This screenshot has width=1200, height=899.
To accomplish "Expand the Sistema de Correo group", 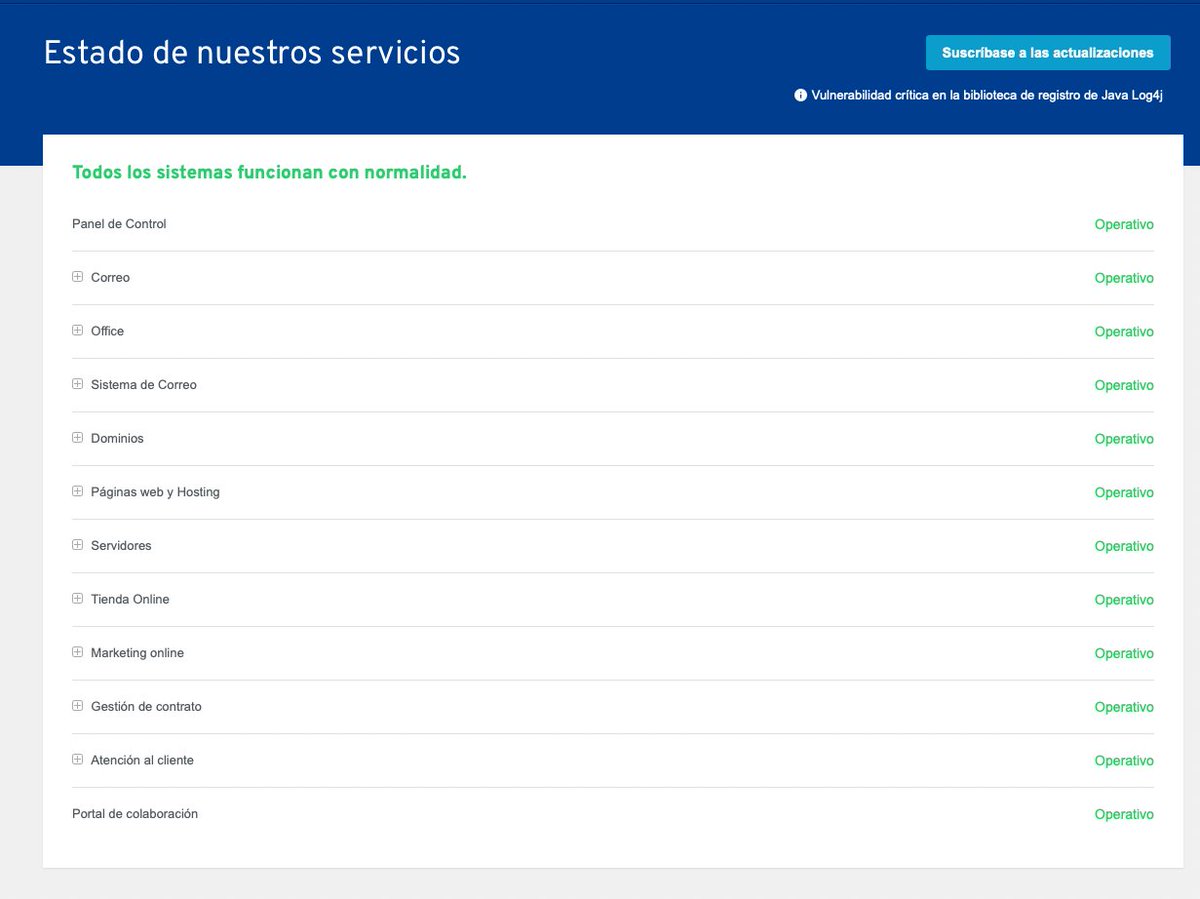I will [78, 384].
